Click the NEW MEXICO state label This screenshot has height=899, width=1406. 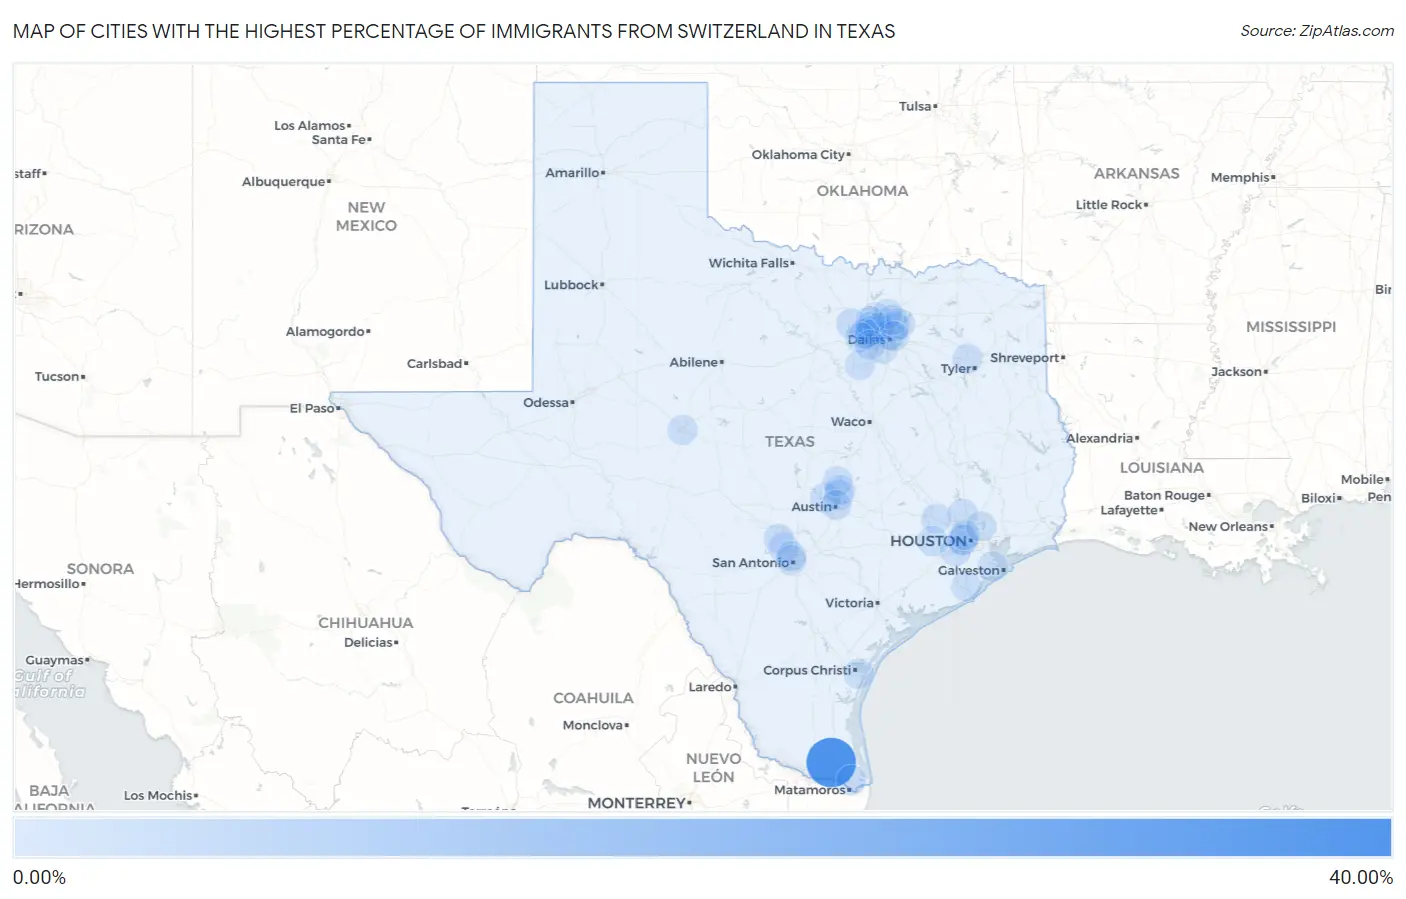coord(366,217)
